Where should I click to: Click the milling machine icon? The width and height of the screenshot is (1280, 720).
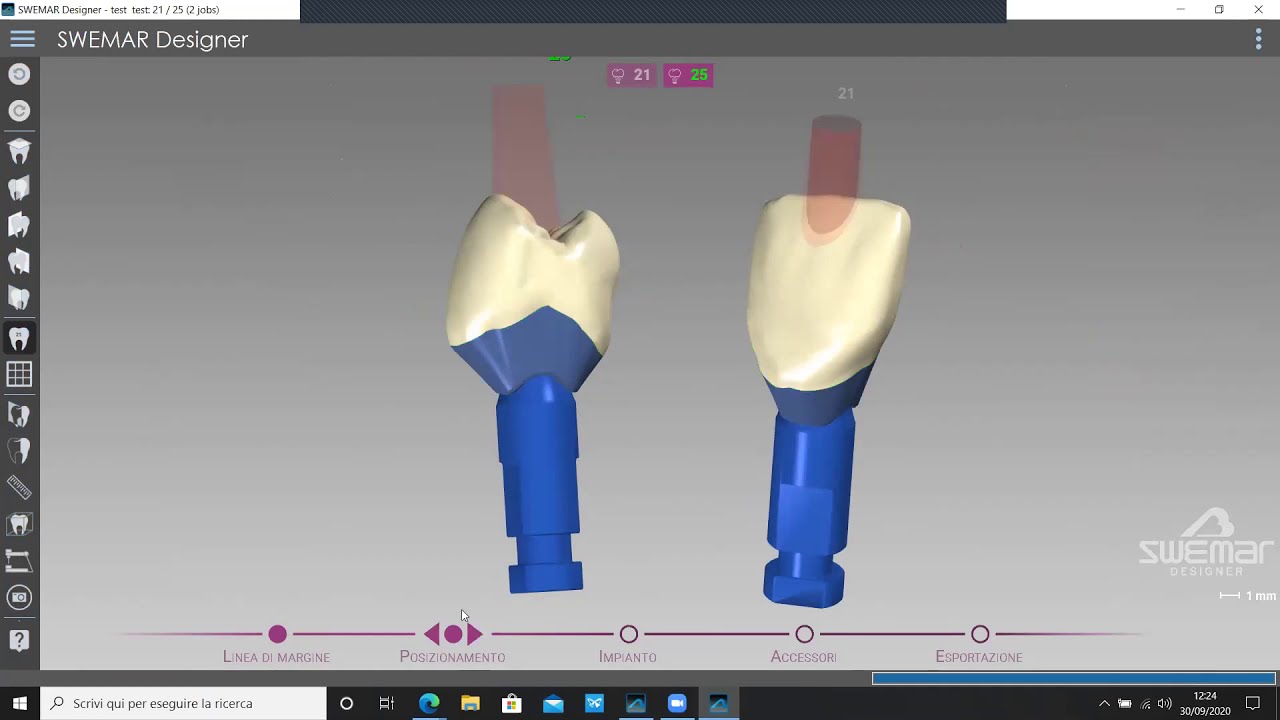(19, 560)
